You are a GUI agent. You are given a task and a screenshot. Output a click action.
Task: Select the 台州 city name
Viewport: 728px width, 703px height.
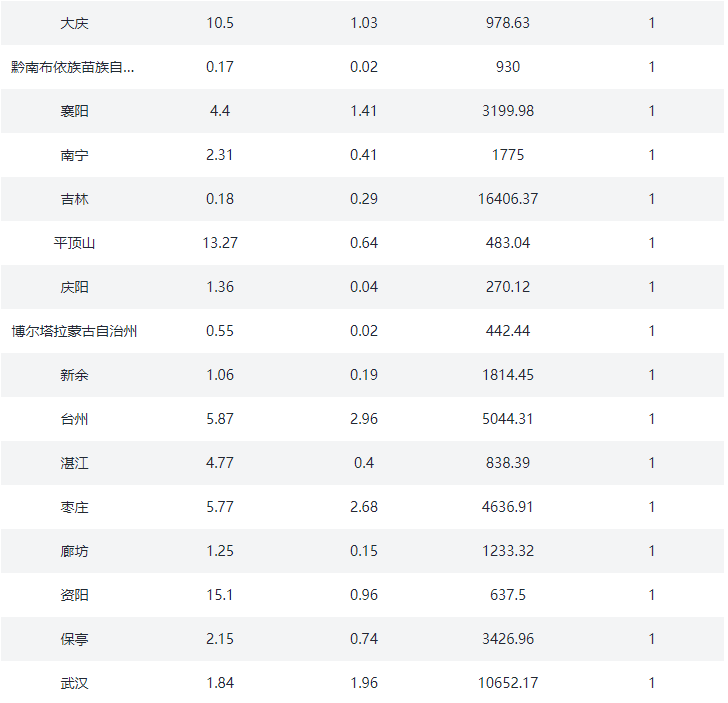click(x=74, y=419)
